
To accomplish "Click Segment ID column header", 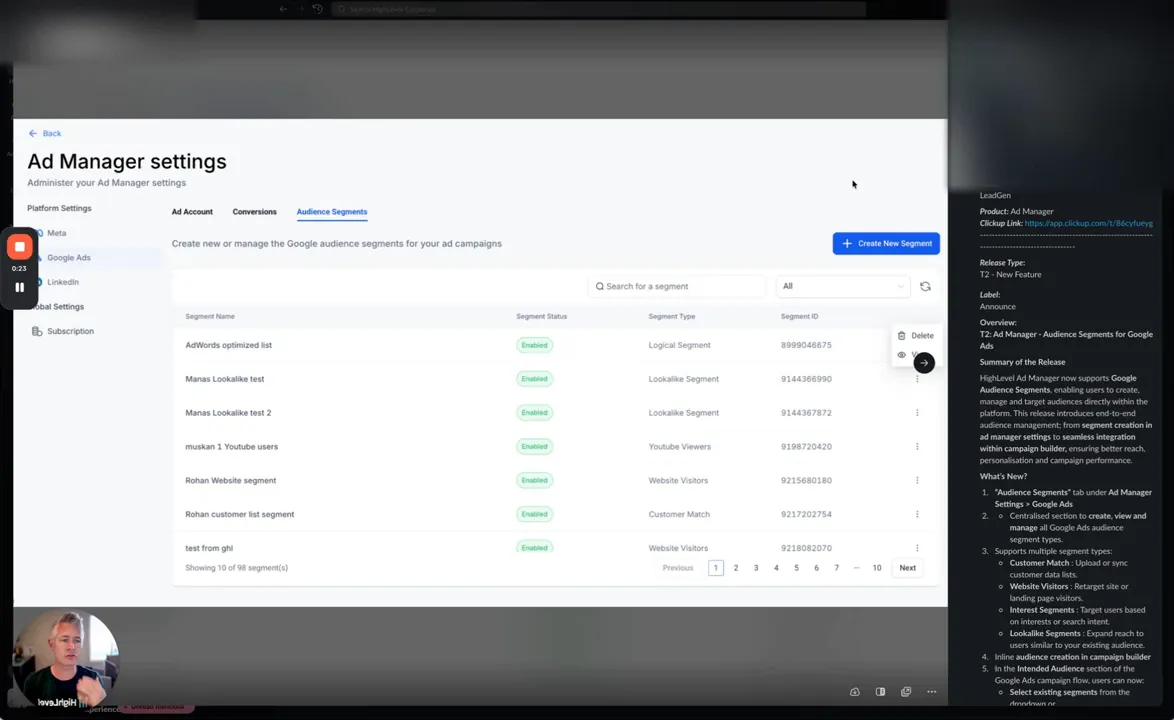I will [800, 317].
